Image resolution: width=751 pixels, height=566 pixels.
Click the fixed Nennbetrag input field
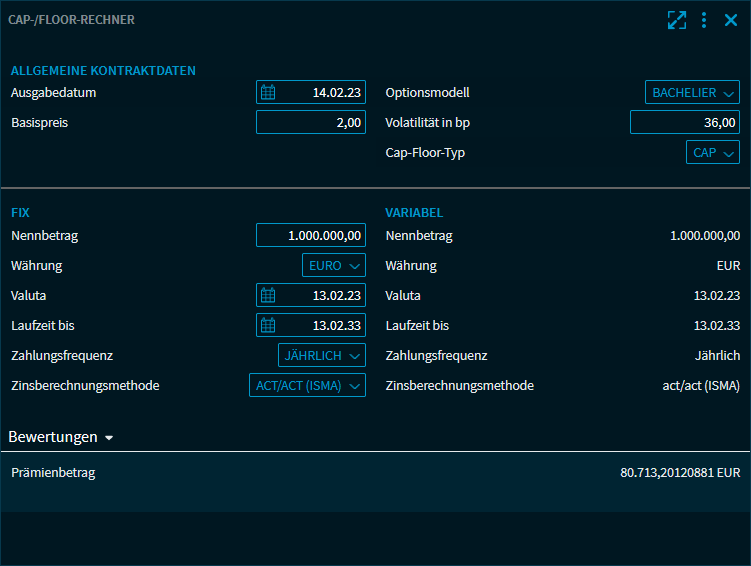(x=311, y=236)
